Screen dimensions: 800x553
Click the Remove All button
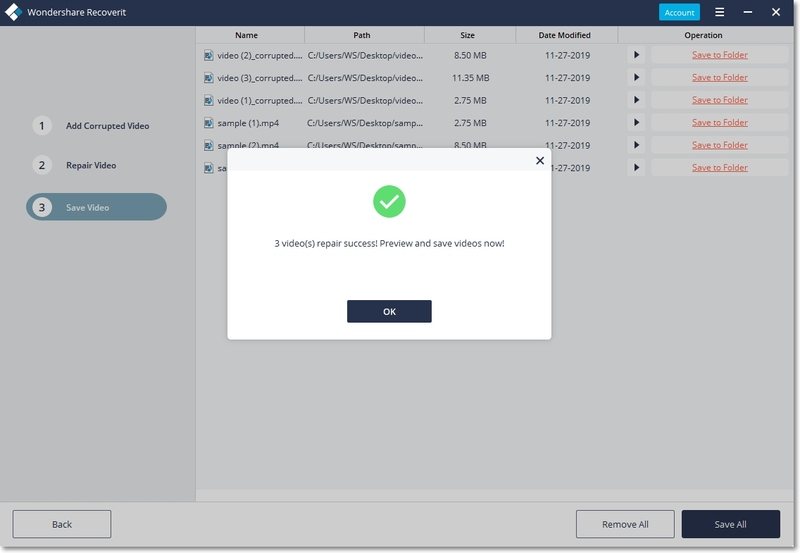(x=624, y=524)
